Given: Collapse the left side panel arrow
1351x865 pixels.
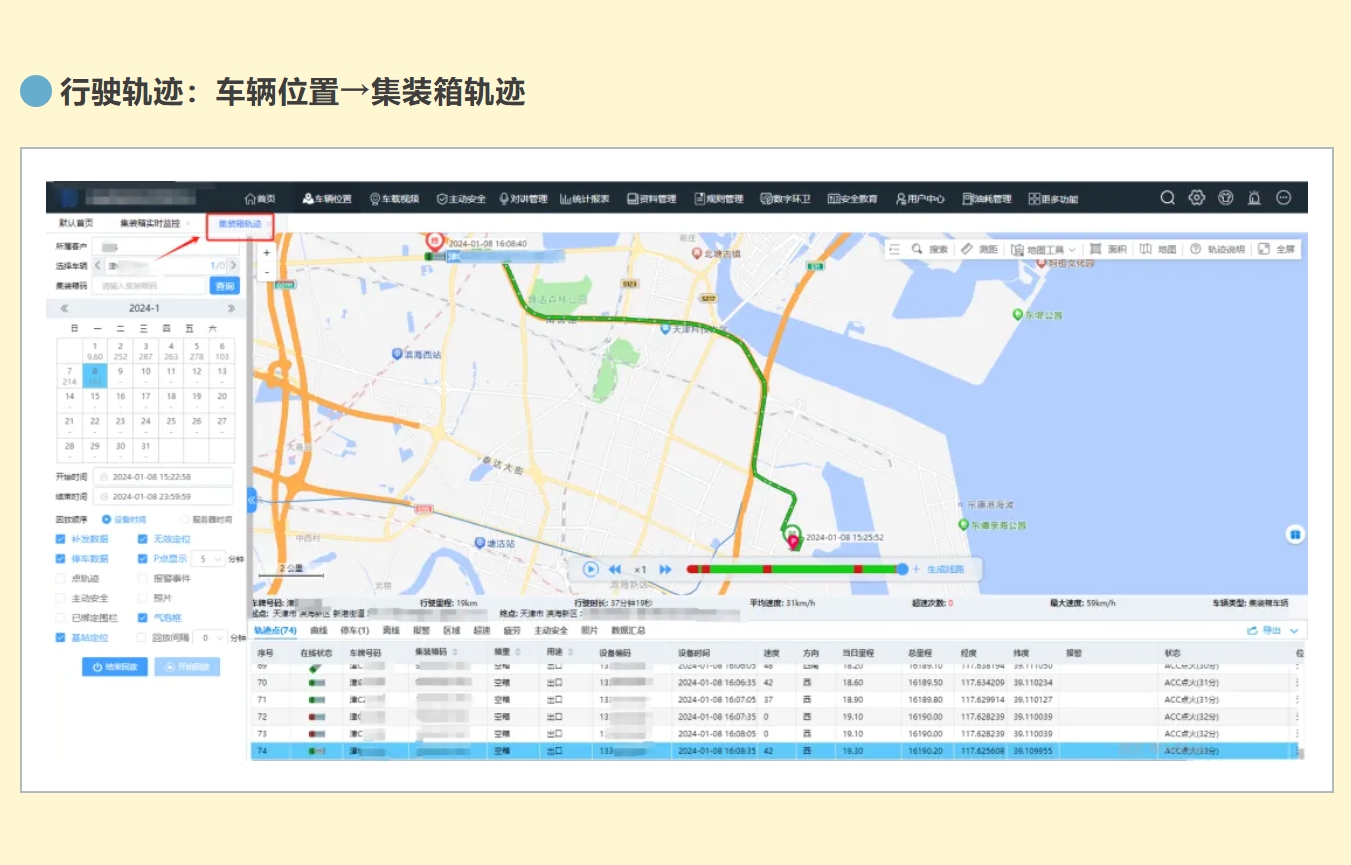Looking at the screenshot, I should pyautogui.click(x=252, y=496).
